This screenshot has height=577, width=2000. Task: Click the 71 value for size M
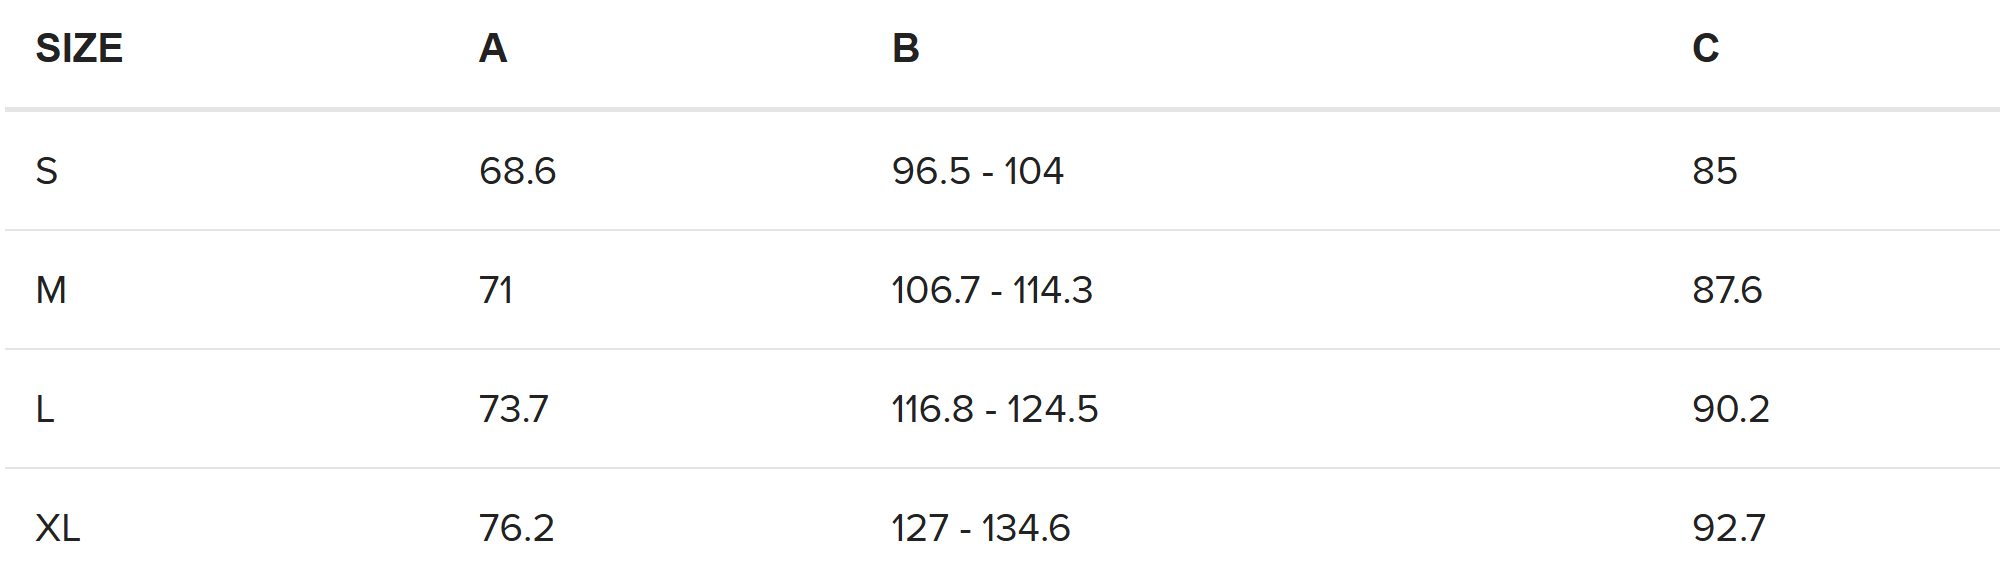coord(496,290)
